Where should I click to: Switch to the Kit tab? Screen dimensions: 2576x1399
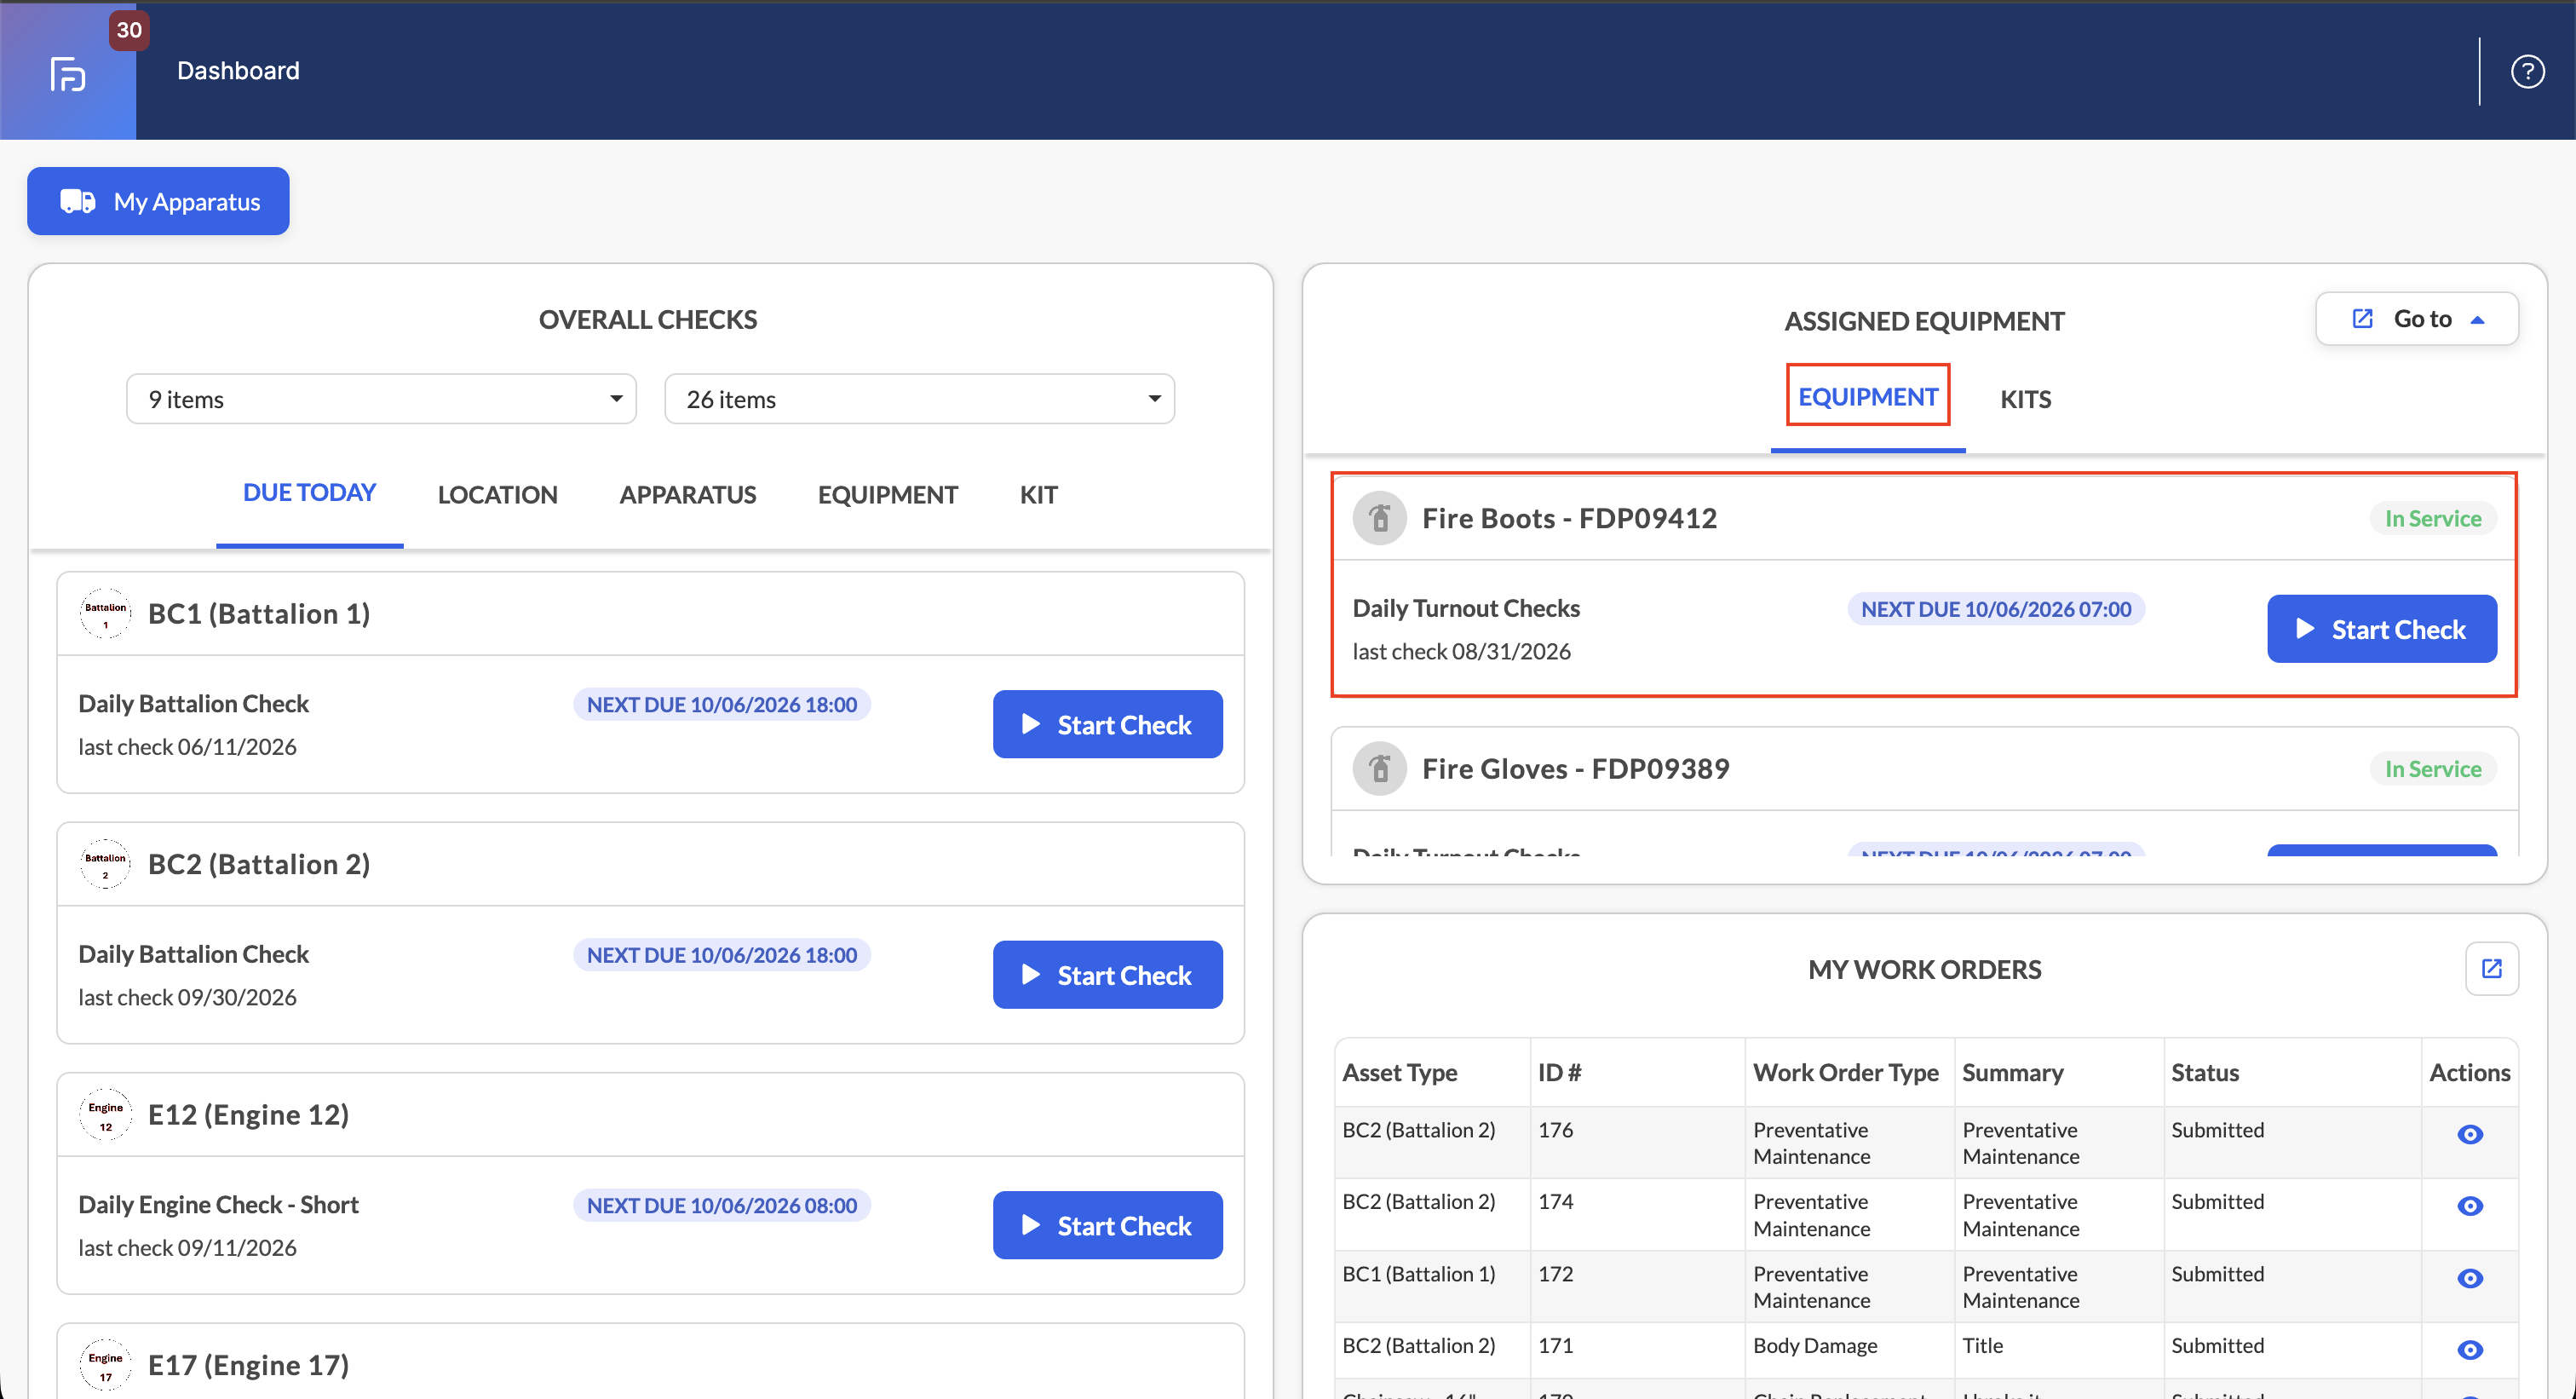tap(1038, 495)
